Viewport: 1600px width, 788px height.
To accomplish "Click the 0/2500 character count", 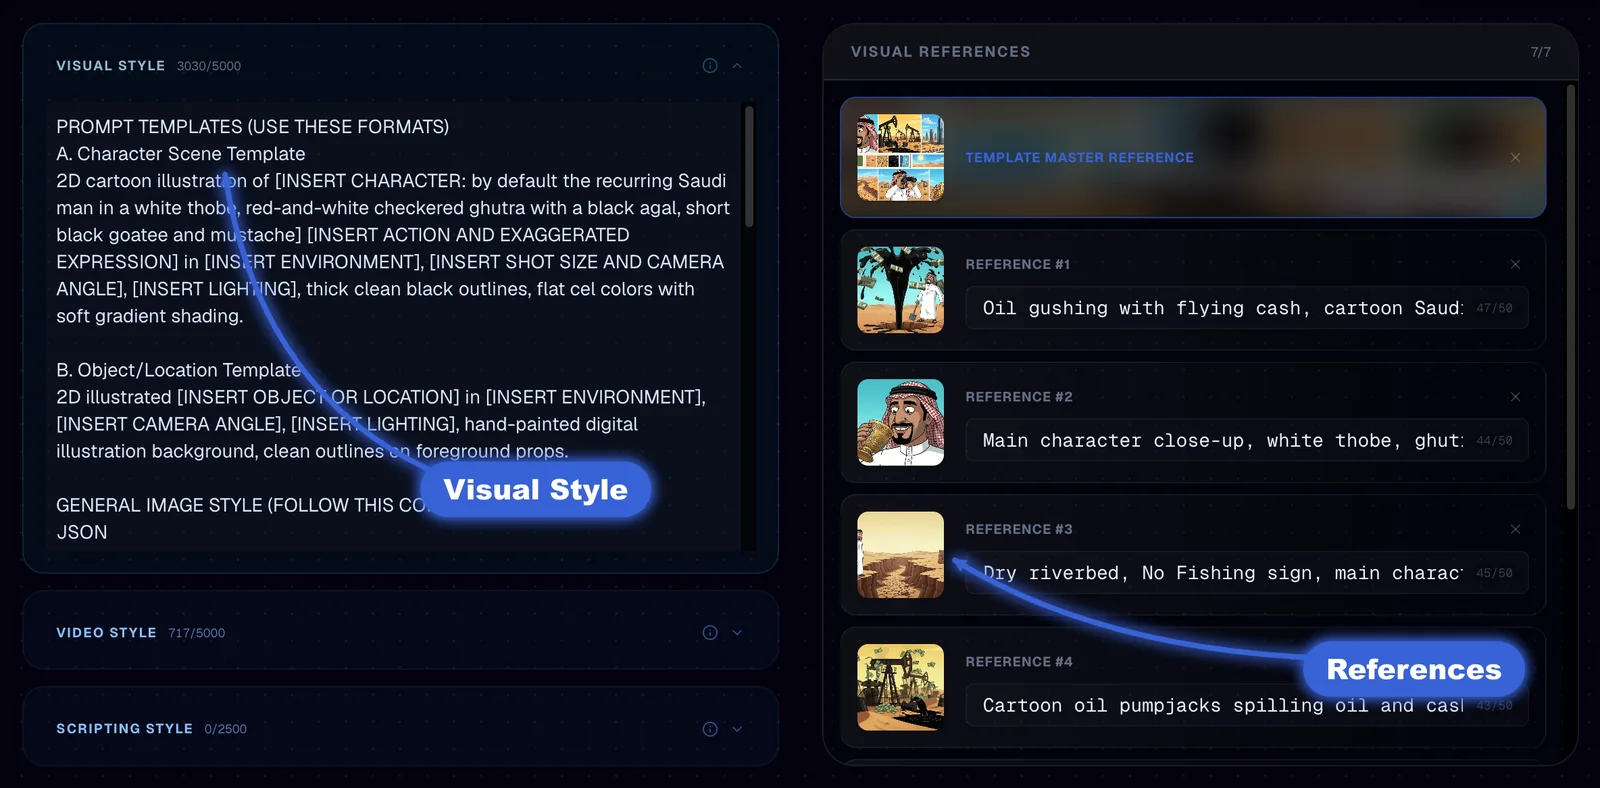I will (x=226, y=729).
